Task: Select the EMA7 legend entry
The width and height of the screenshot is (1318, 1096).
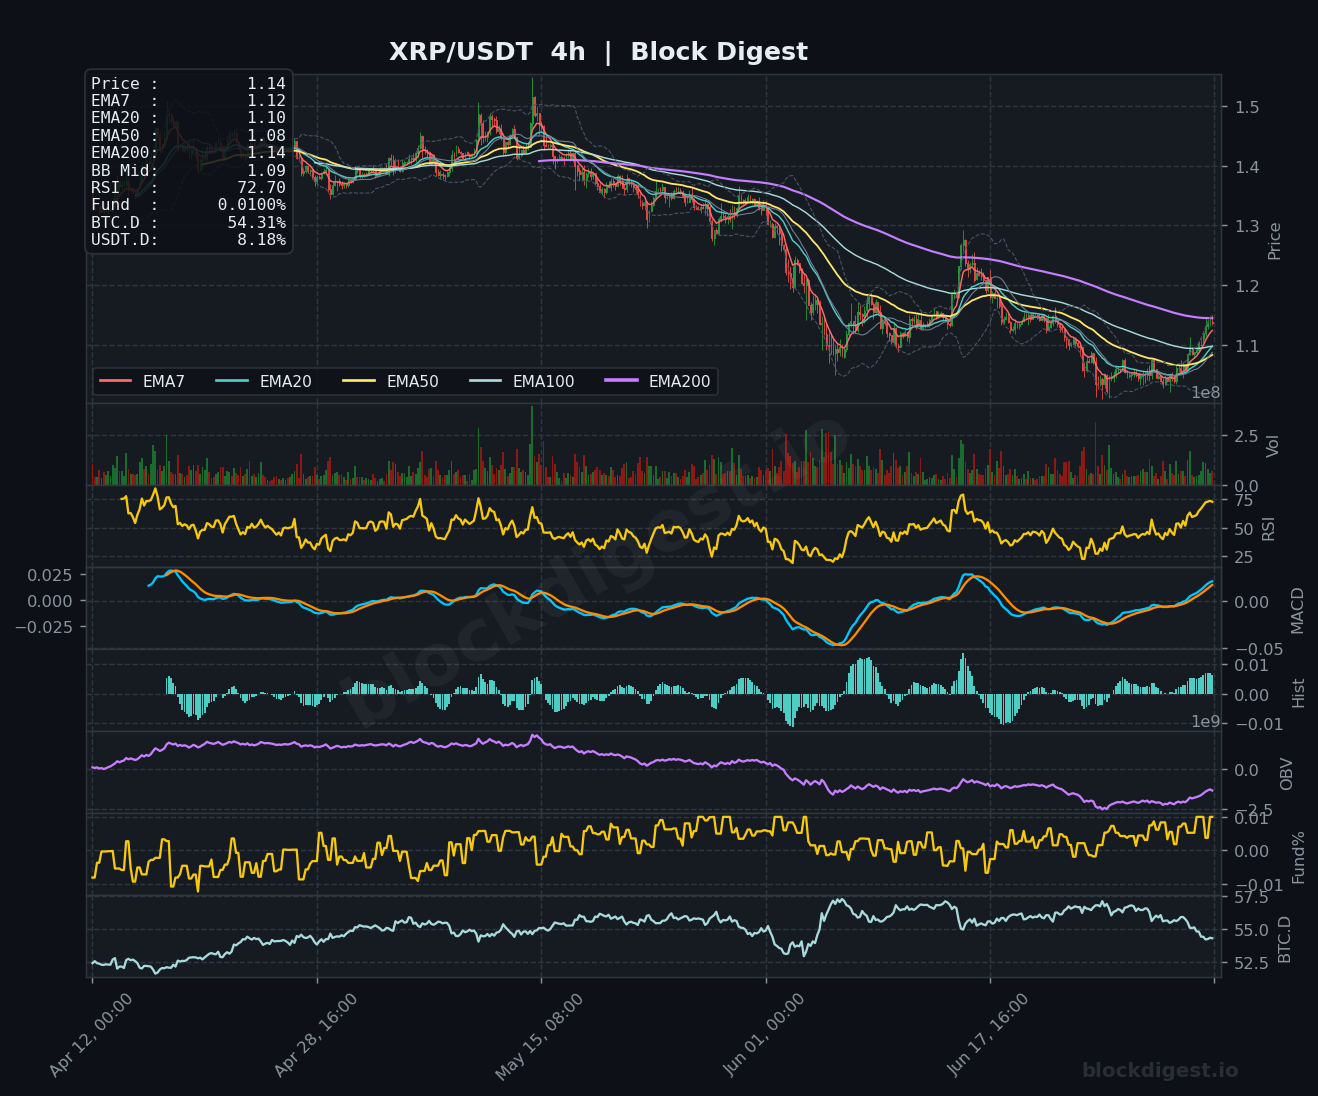Action: click(142, 381)
